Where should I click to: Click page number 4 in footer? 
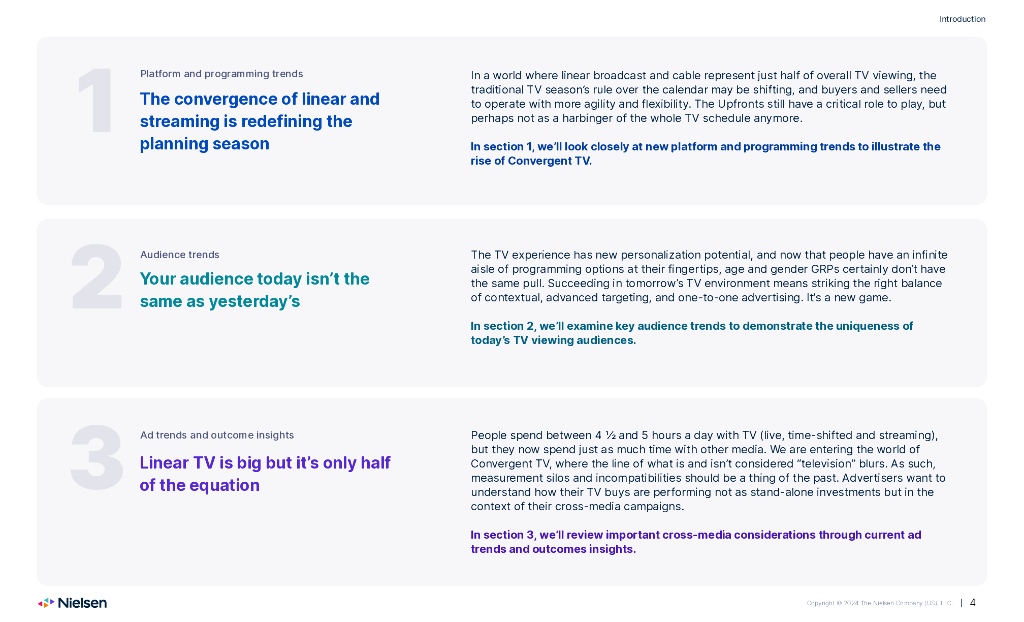coord(973,602)
